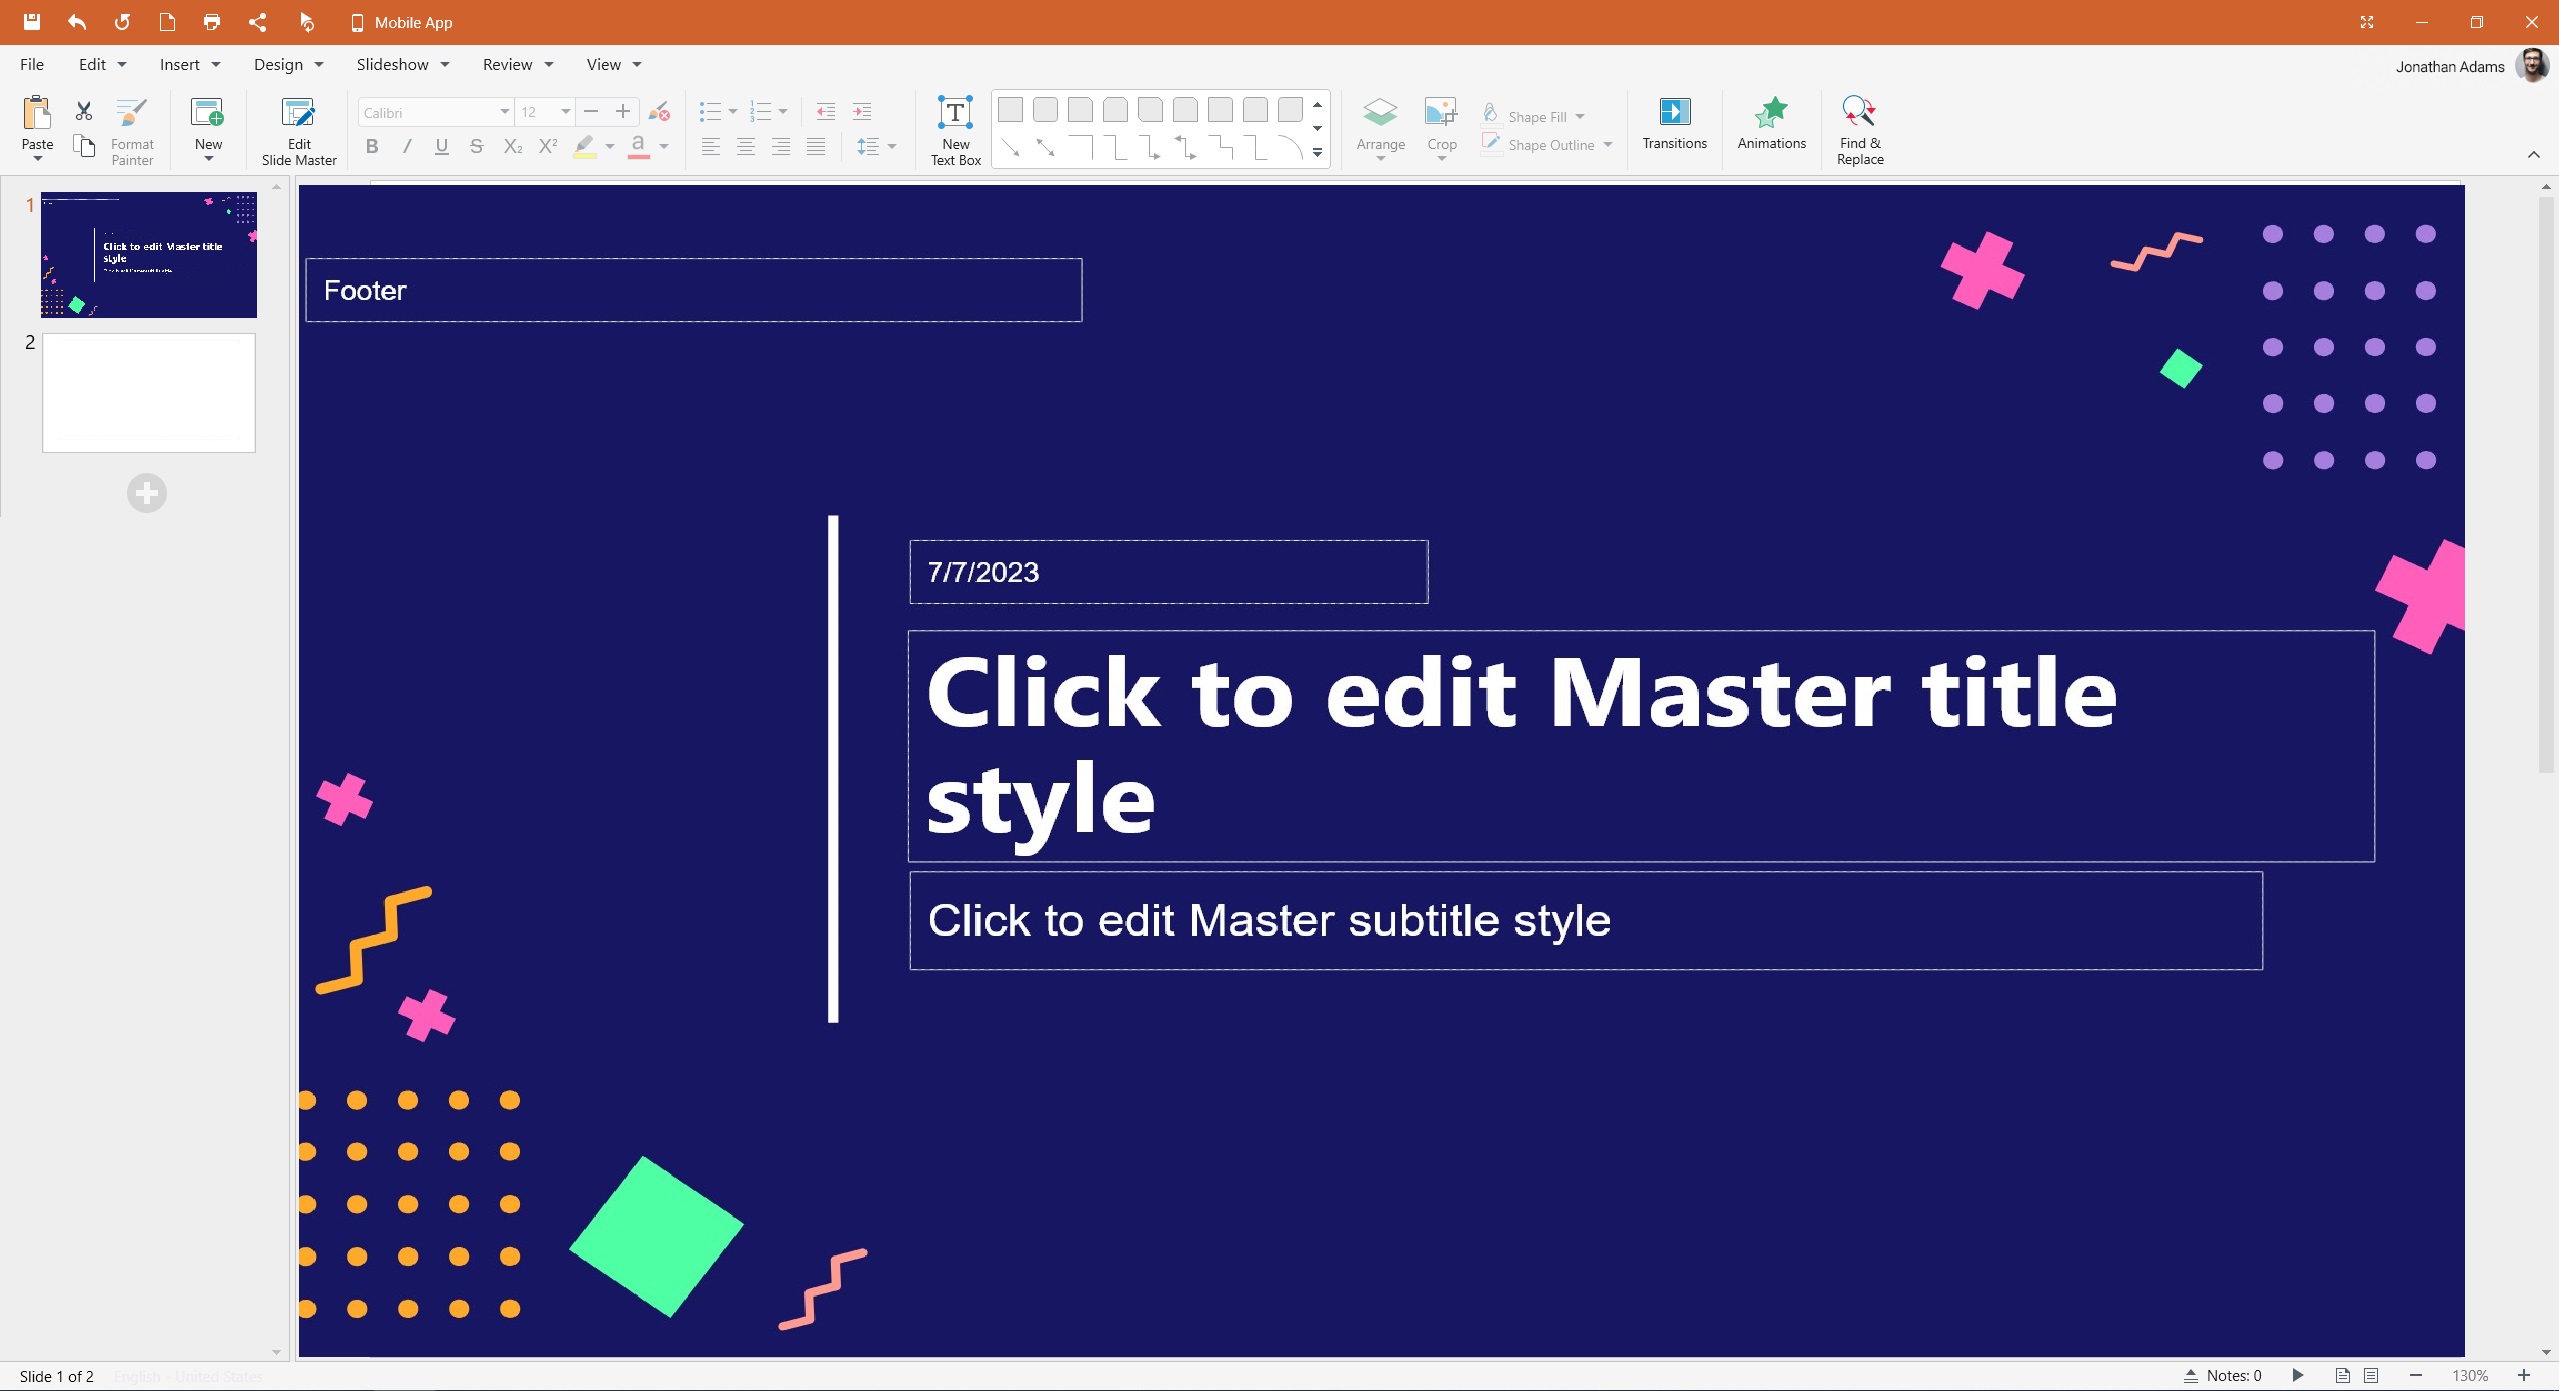Viewport: 2559px width, 1391px height.
Task: Toggle superscript formatting
Action: (547, 146)
